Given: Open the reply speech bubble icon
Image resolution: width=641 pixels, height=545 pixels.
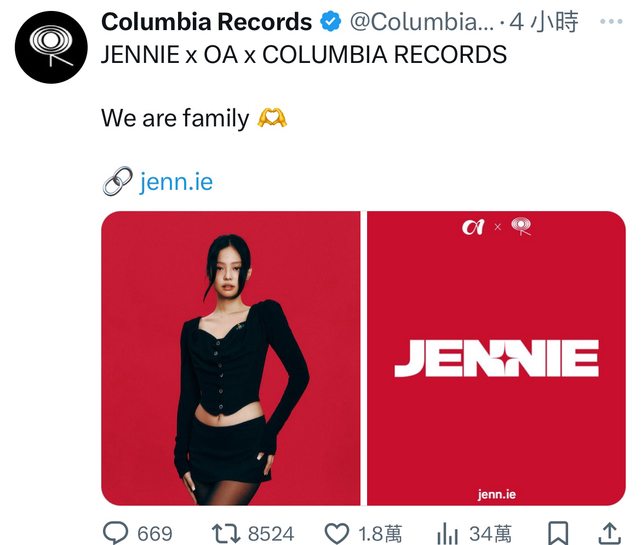Looking at the screenshot, I should point(116,533).
